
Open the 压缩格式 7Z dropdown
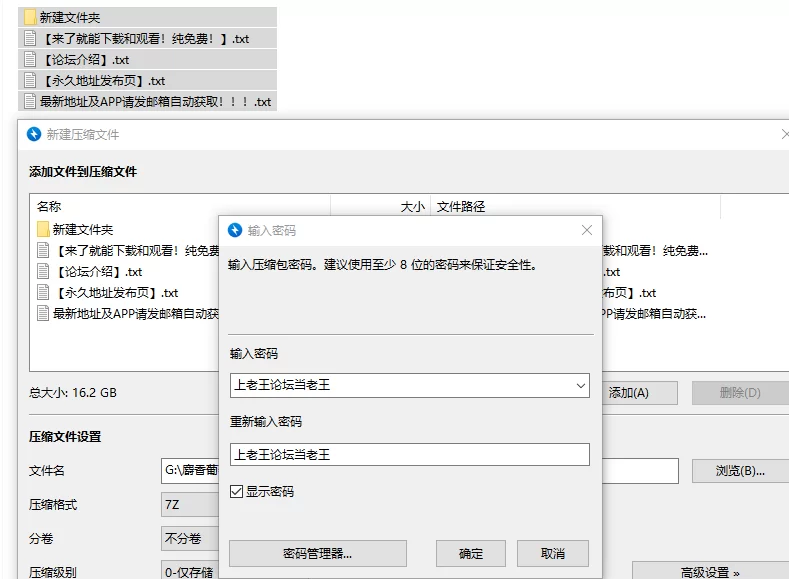190,505
